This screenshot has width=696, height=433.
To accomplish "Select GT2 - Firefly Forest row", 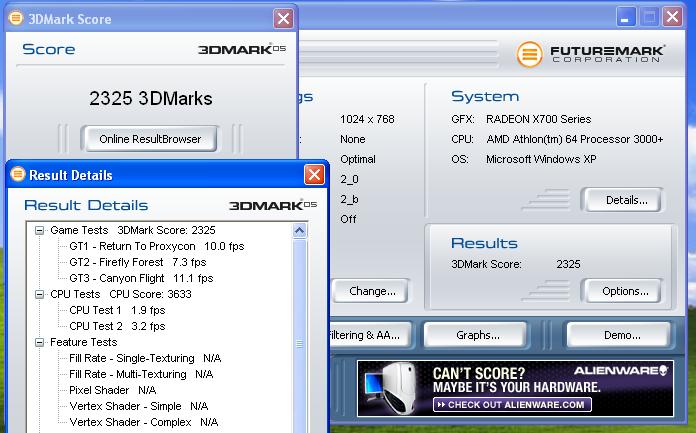I will tap(138, 262).
